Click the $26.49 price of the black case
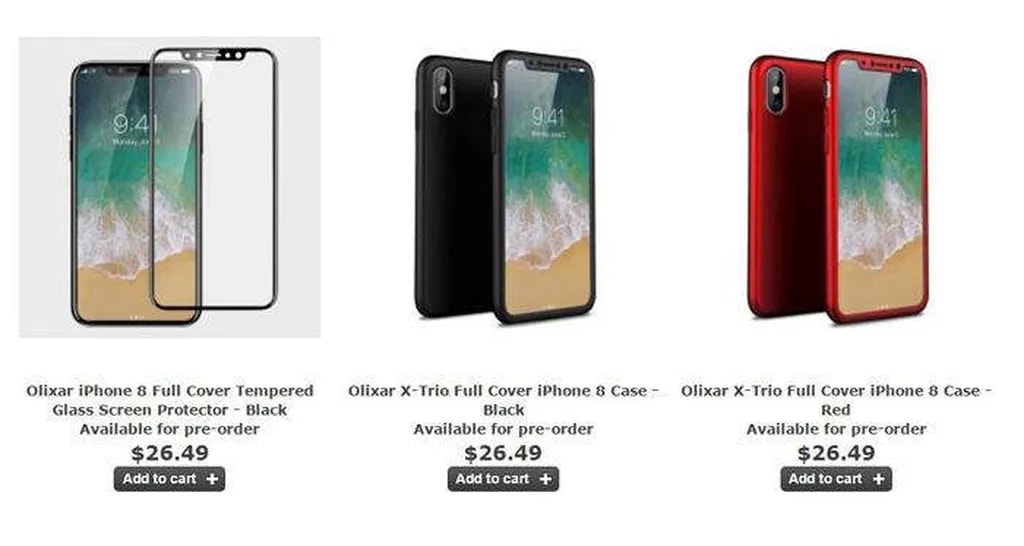 click(503, 453)
